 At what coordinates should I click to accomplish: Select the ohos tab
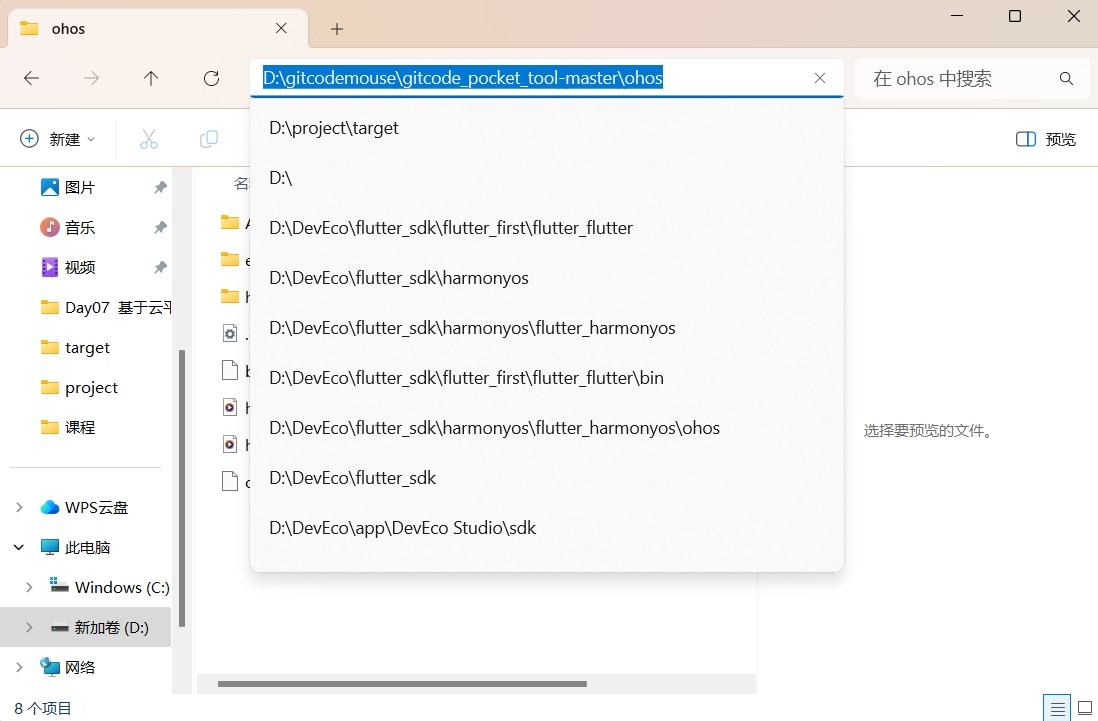coord(158,29)
